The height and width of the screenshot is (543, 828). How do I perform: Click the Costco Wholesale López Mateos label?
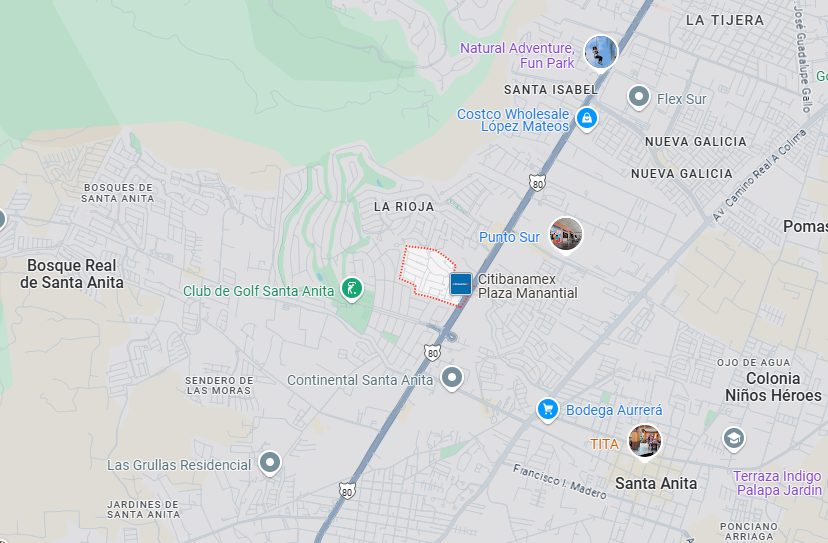tap(513, 120)
